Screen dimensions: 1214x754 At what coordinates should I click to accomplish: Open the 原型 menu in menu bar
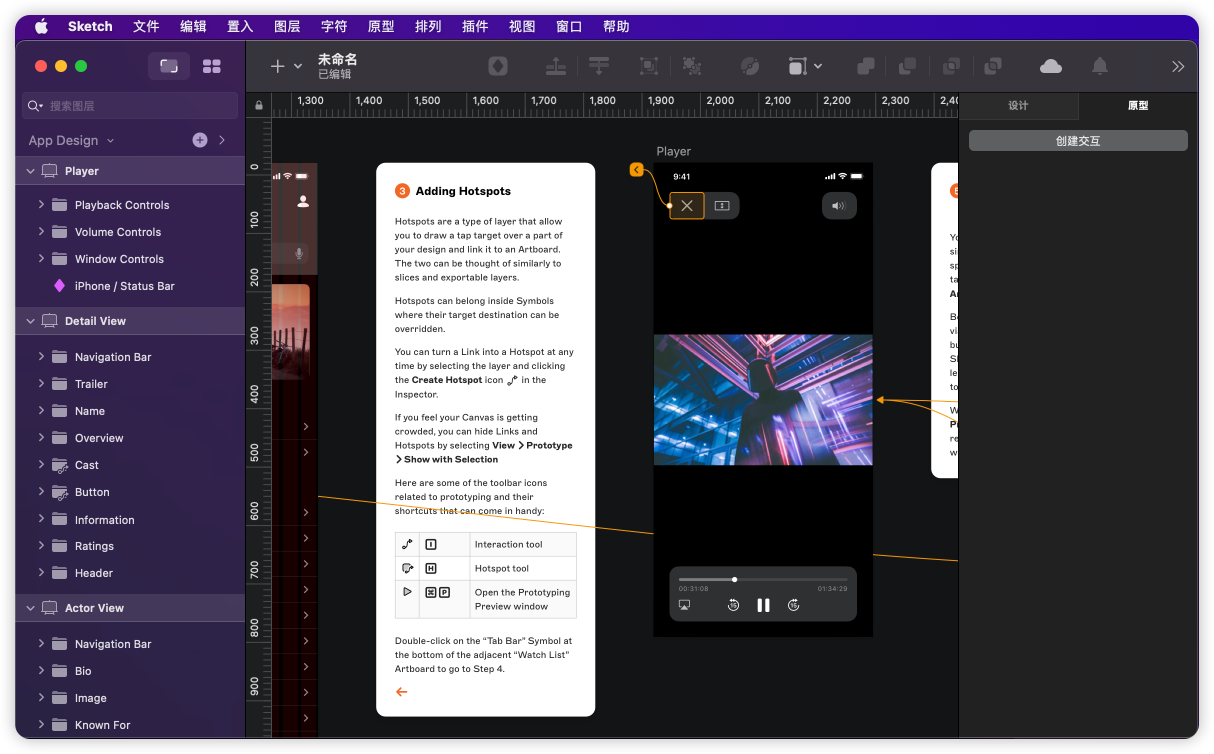point(381,27)
